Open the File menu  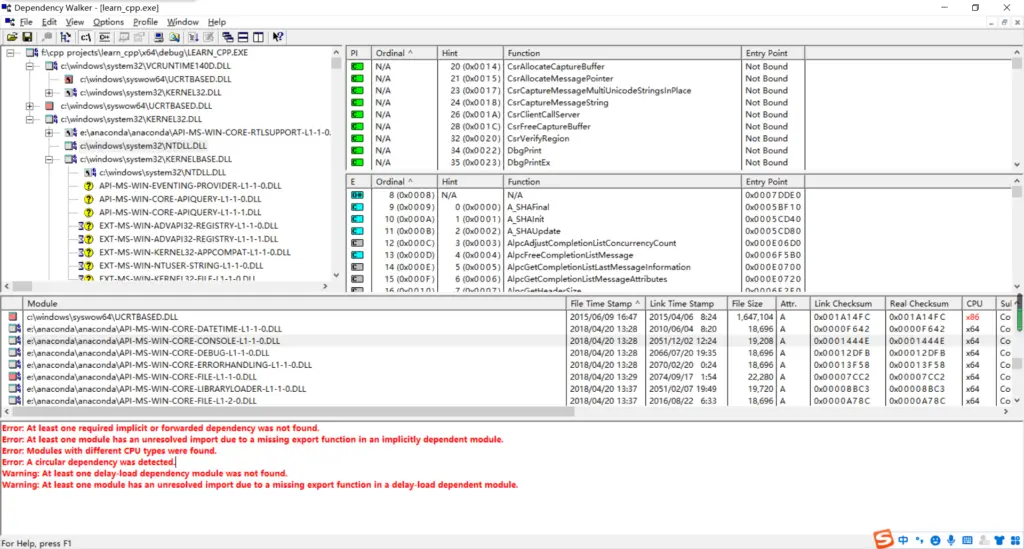click(x=26, y=22)
